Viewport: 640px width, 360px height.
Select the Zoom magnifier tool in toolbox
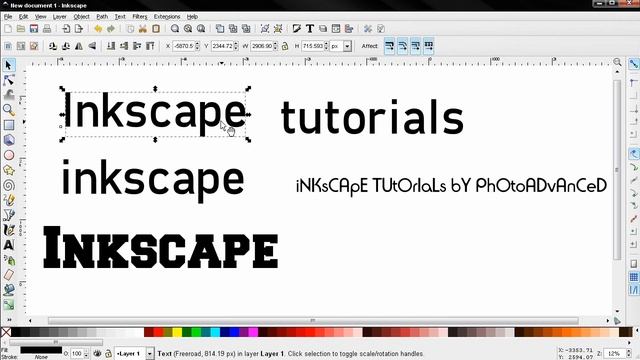(9, 109)
